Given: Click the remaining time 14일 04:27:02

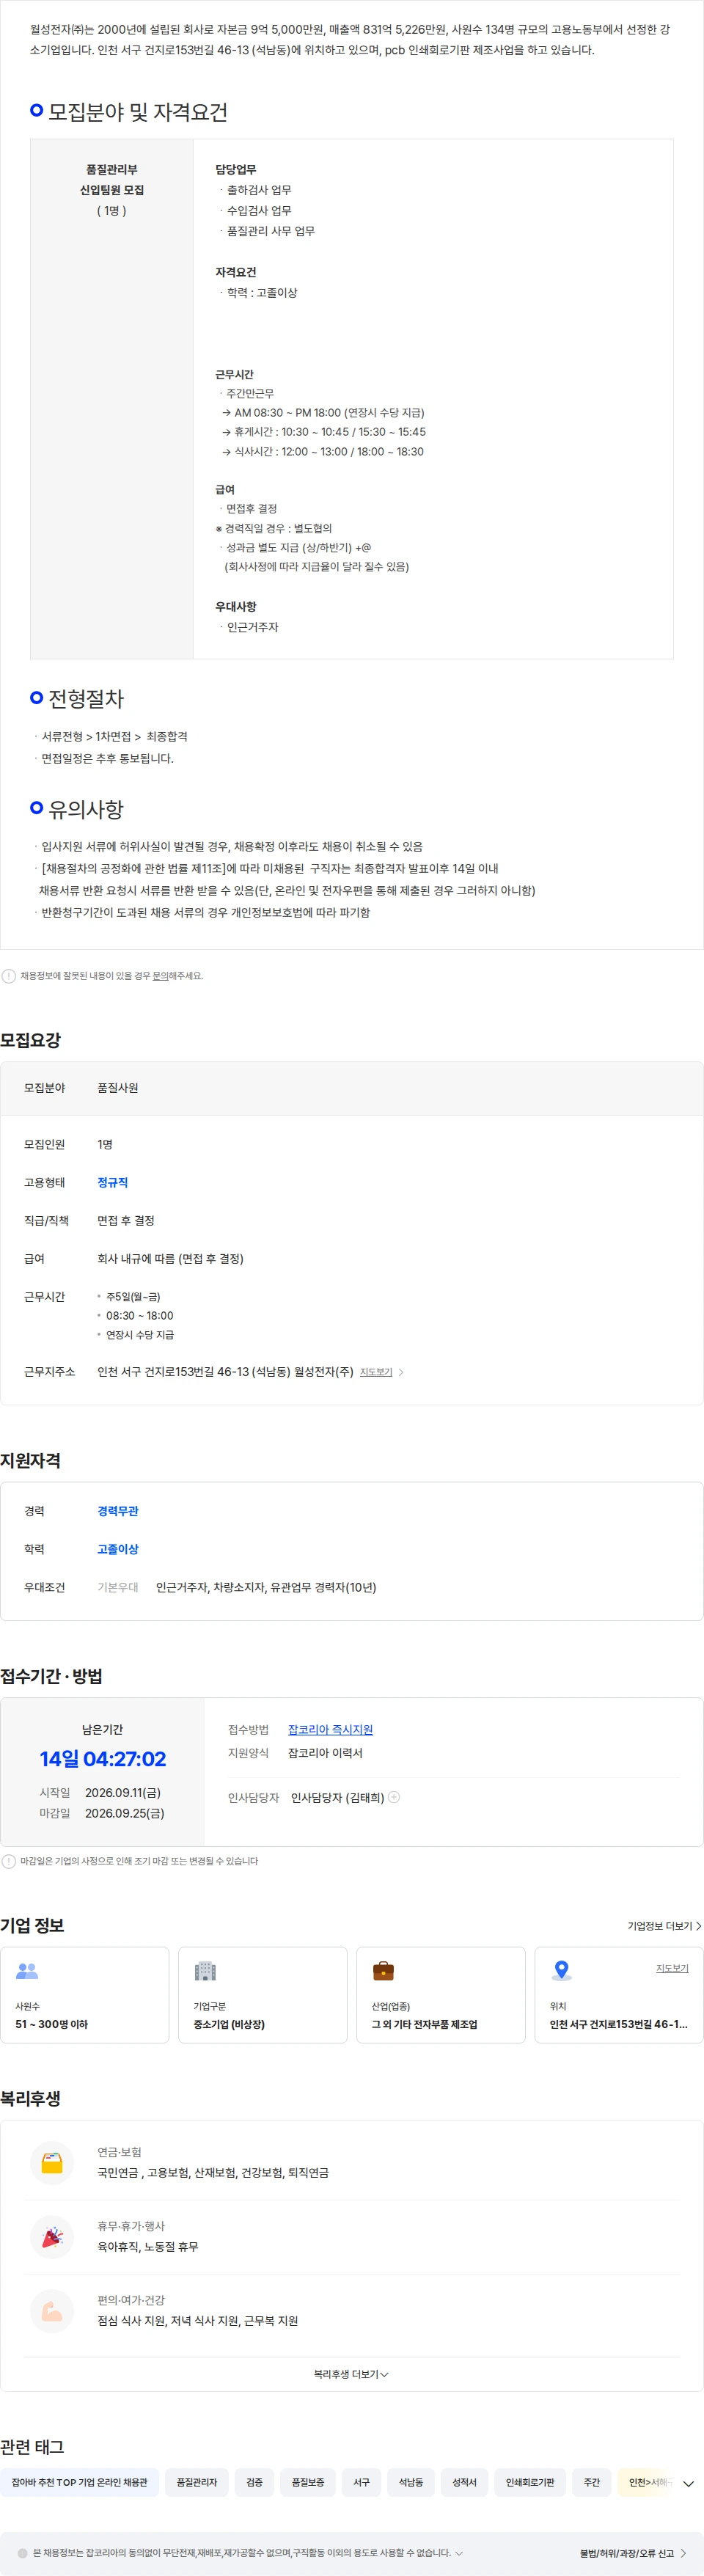Looking at the screenshot, I should point(103,1759).
